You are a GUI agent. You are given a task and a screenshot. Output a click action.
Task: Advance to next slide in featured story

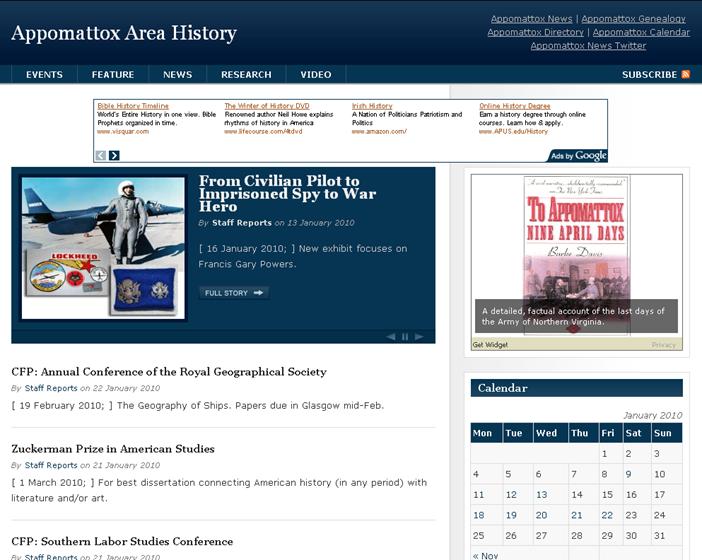click(x=419, y=337)
